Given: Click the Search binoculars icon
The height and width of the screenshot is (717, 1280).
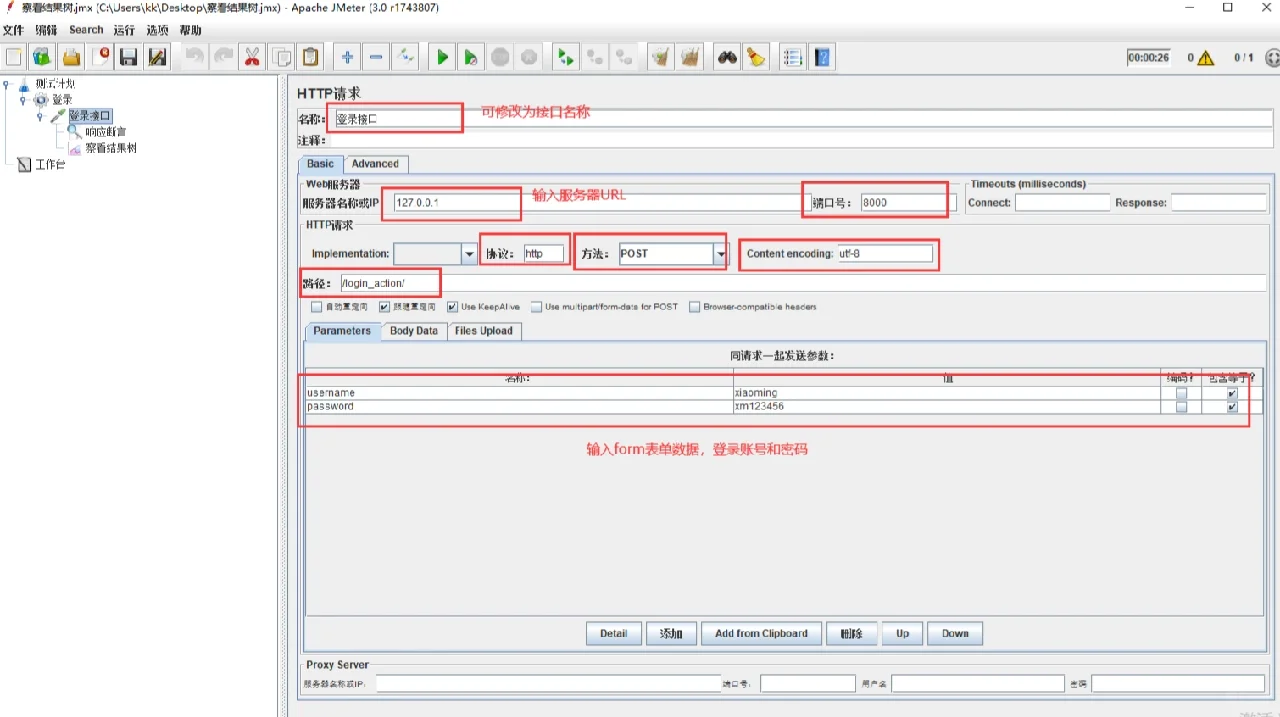Looking at the screenshot, I should (x=727, y=57).
